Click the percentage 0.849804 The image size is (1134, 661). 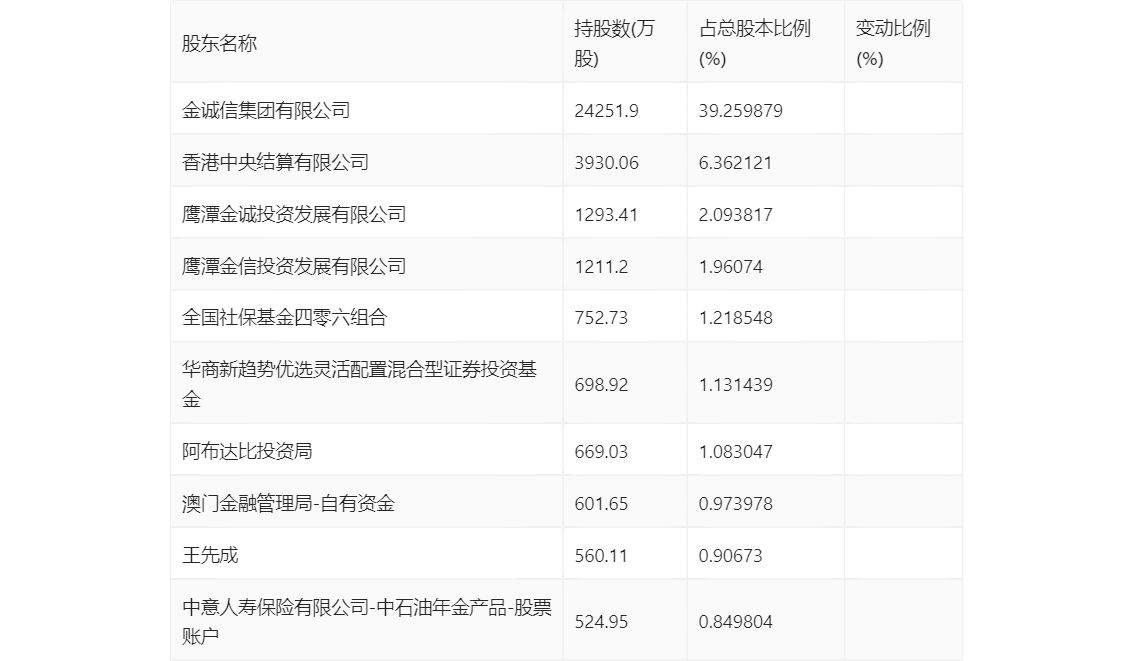pyautogui.click(x=736, y=622)
